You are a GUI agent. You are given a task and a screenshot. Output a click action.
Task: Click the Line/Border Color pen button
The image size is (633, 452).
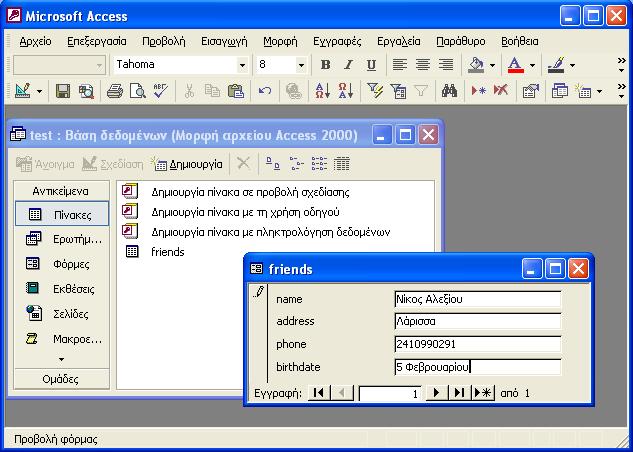point(556,65)
